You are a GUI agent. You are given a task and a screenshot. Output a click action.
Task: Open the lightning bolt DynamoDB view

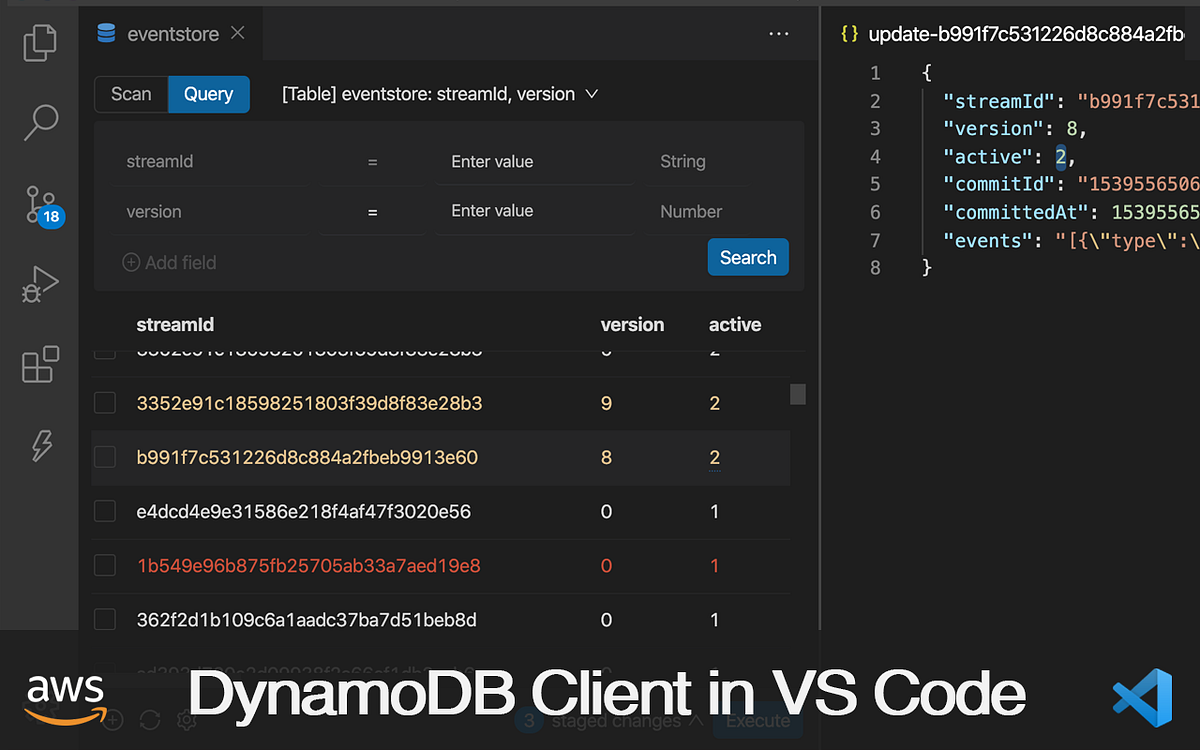(x=41, y=445)
